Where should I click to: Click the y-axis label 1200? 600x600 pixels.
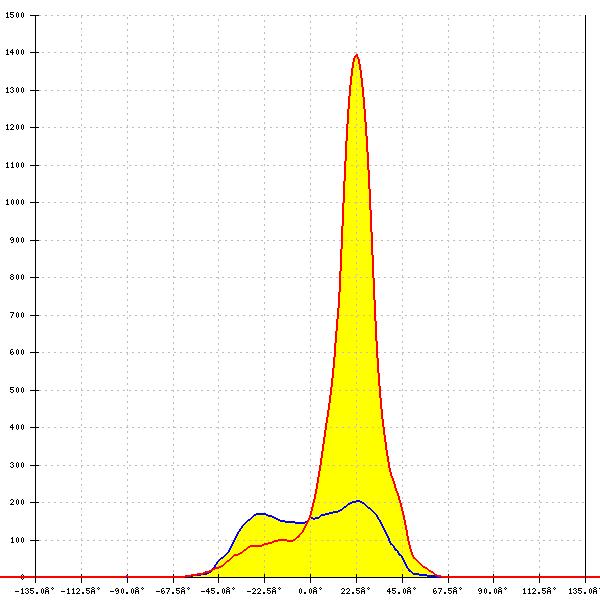(x=15, y=127)
